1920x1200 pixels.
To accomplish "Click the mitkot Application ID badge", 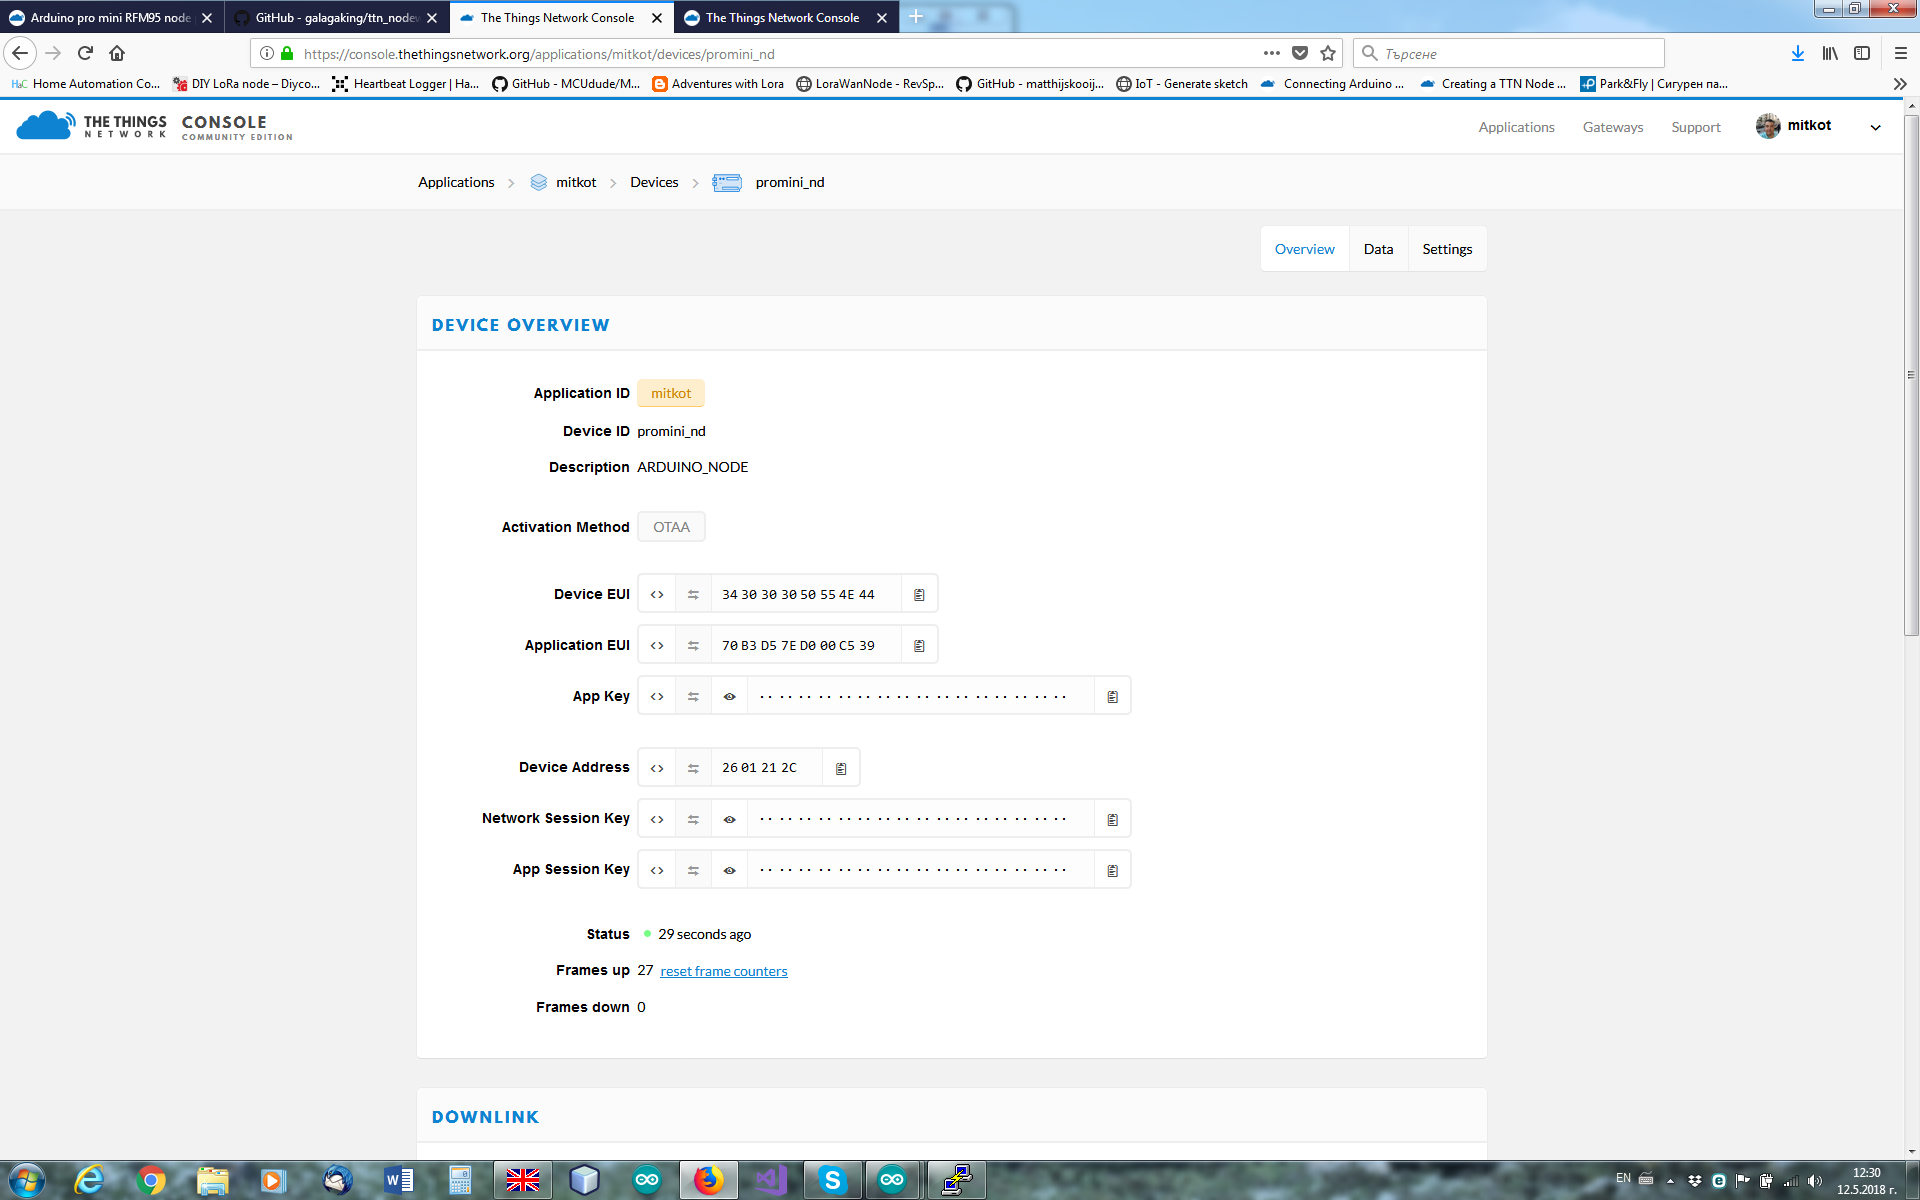I will coord(671,393).
